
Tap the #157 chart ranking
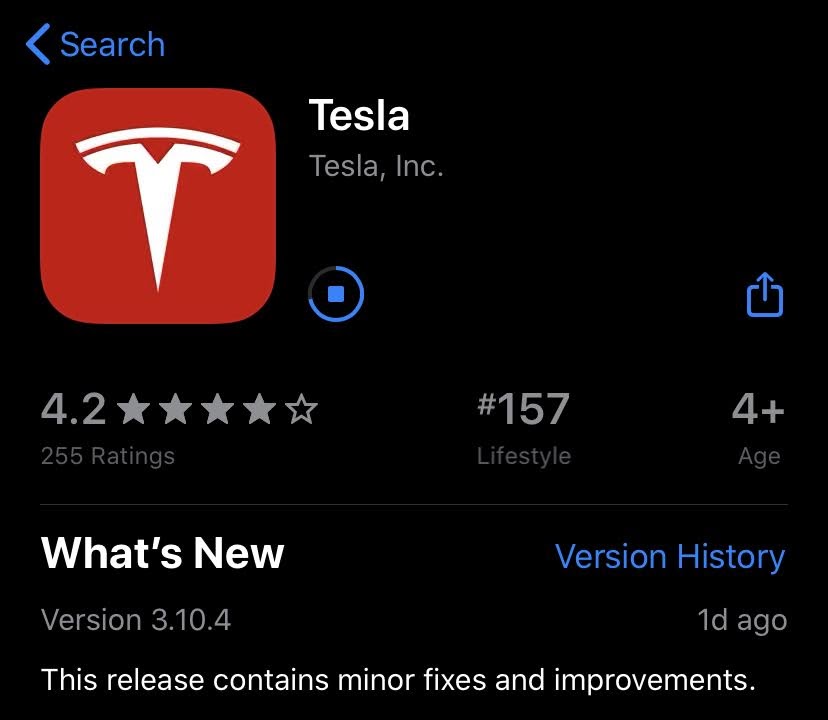[x=524, y=409]
